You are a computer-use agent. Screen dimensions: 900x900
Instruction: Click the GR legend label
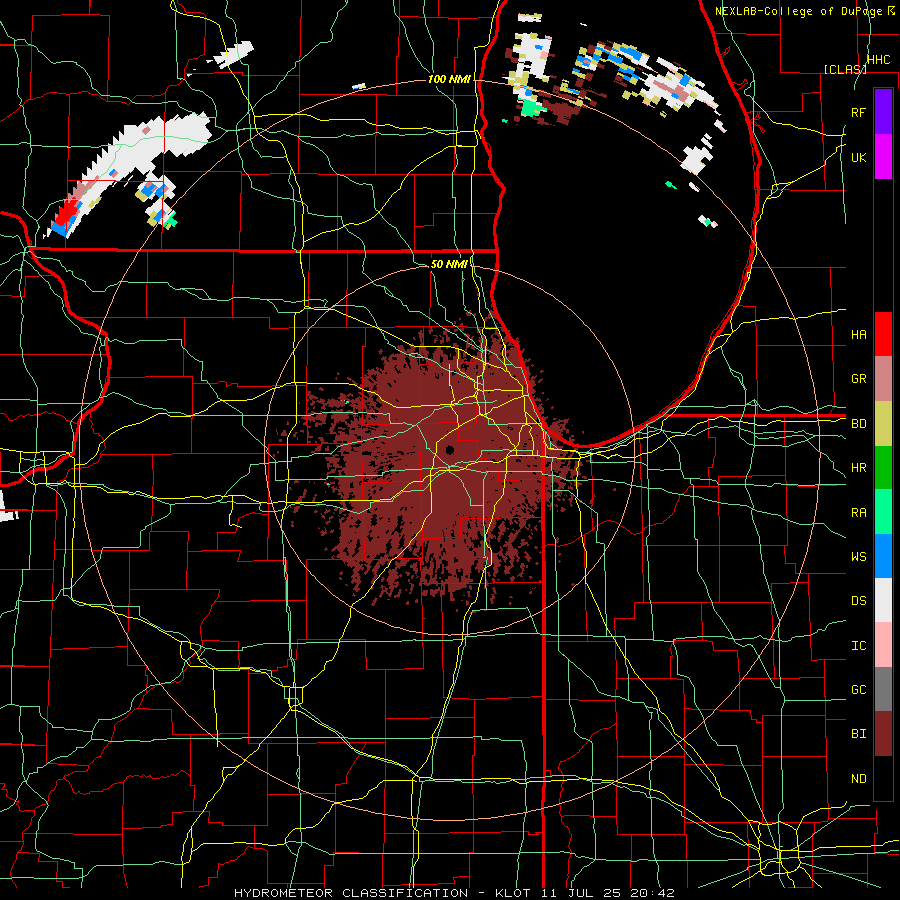(858, 379)
